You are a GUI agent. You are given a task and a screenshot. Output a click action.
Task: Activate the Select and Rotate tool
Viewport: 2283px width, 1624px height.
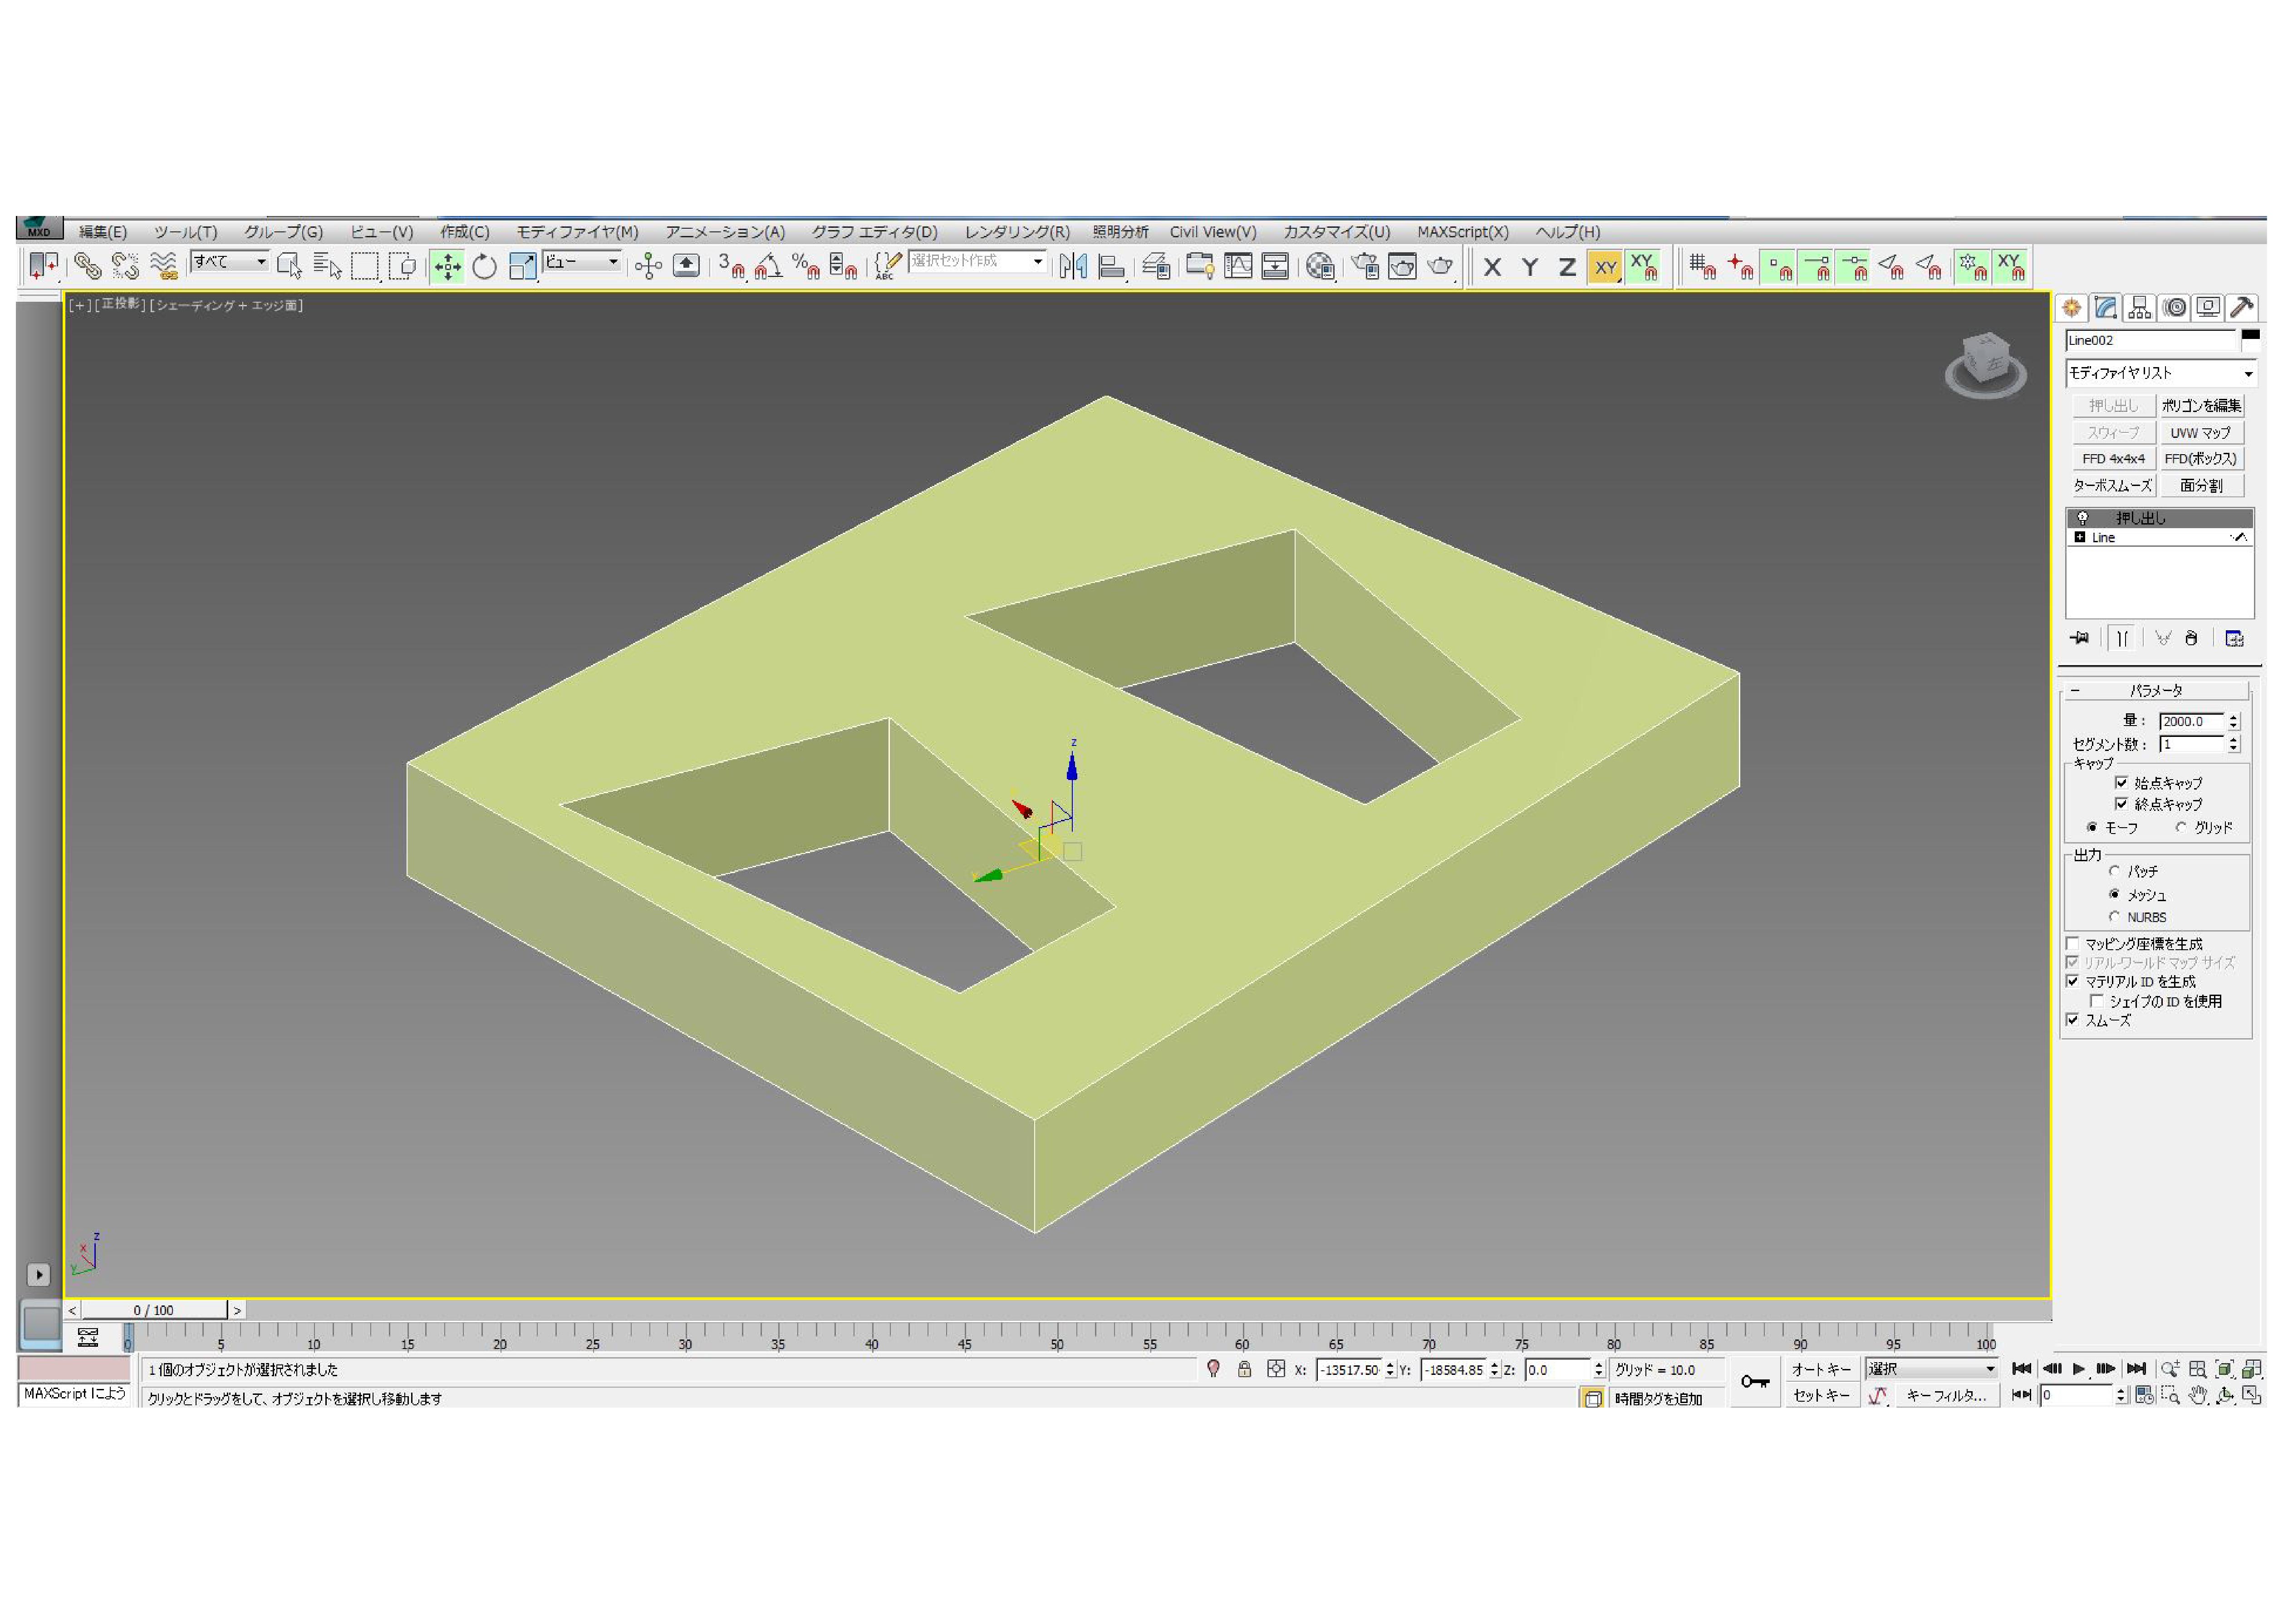coord(485,266)
